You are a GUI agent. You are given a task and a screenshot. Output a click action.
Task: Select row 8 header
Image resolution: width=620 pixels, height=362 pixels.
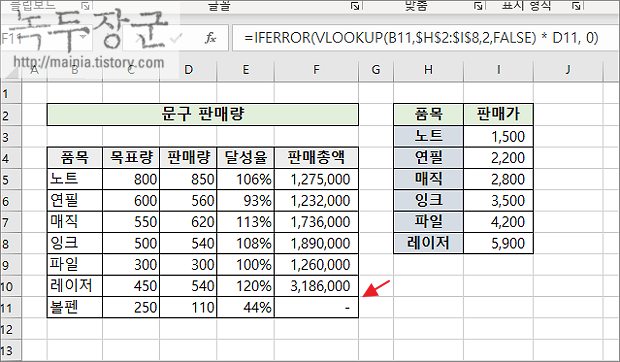coord(11,243)
